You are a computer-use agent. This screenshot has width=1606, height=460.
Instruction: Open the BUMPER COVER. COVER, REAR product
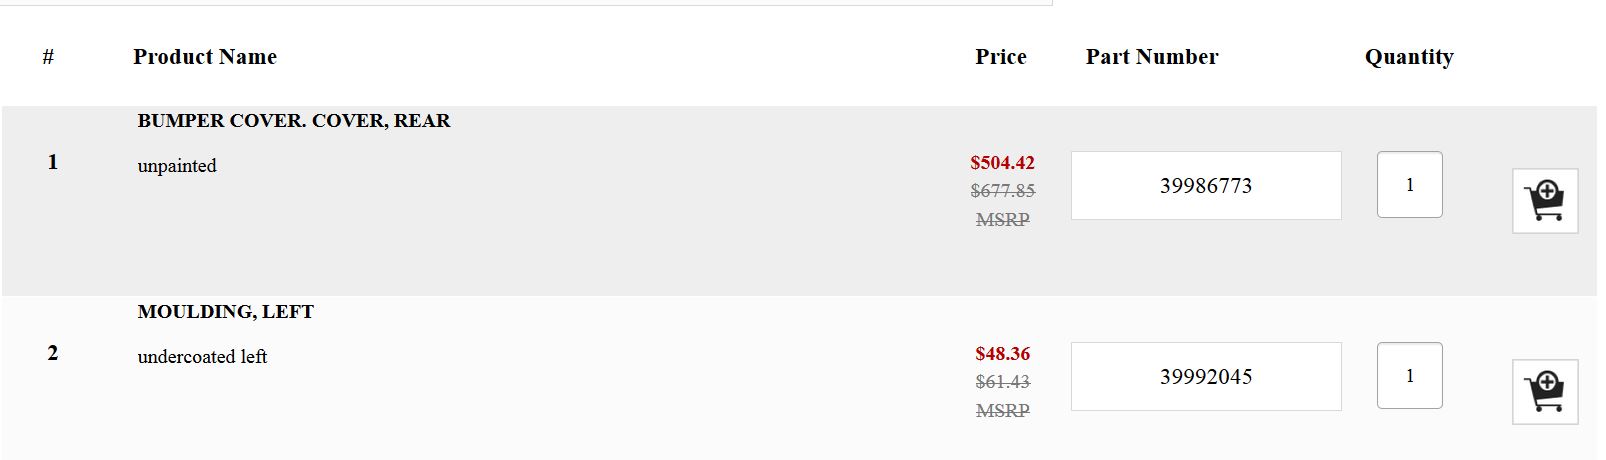294,121
